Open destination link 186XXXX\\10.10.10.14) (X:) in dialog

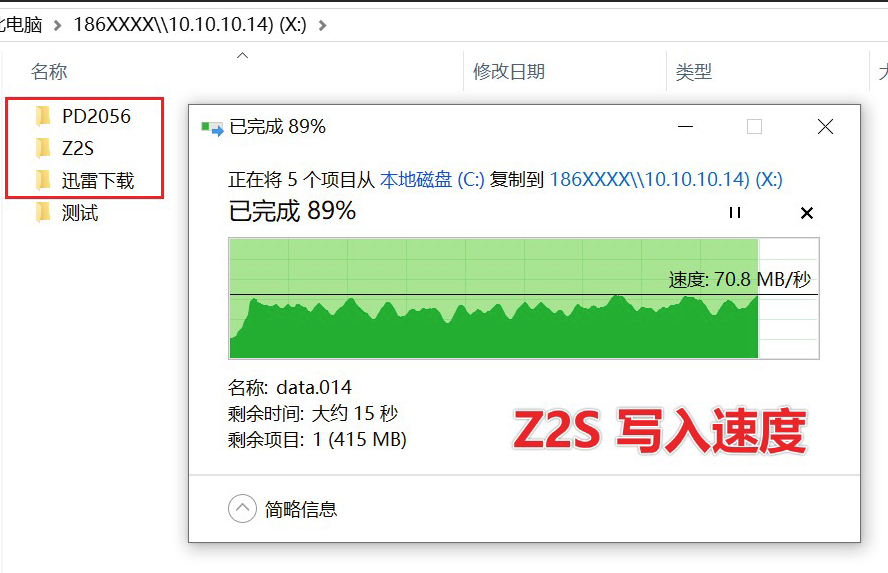pyautogui.click(x=666, y=179)
